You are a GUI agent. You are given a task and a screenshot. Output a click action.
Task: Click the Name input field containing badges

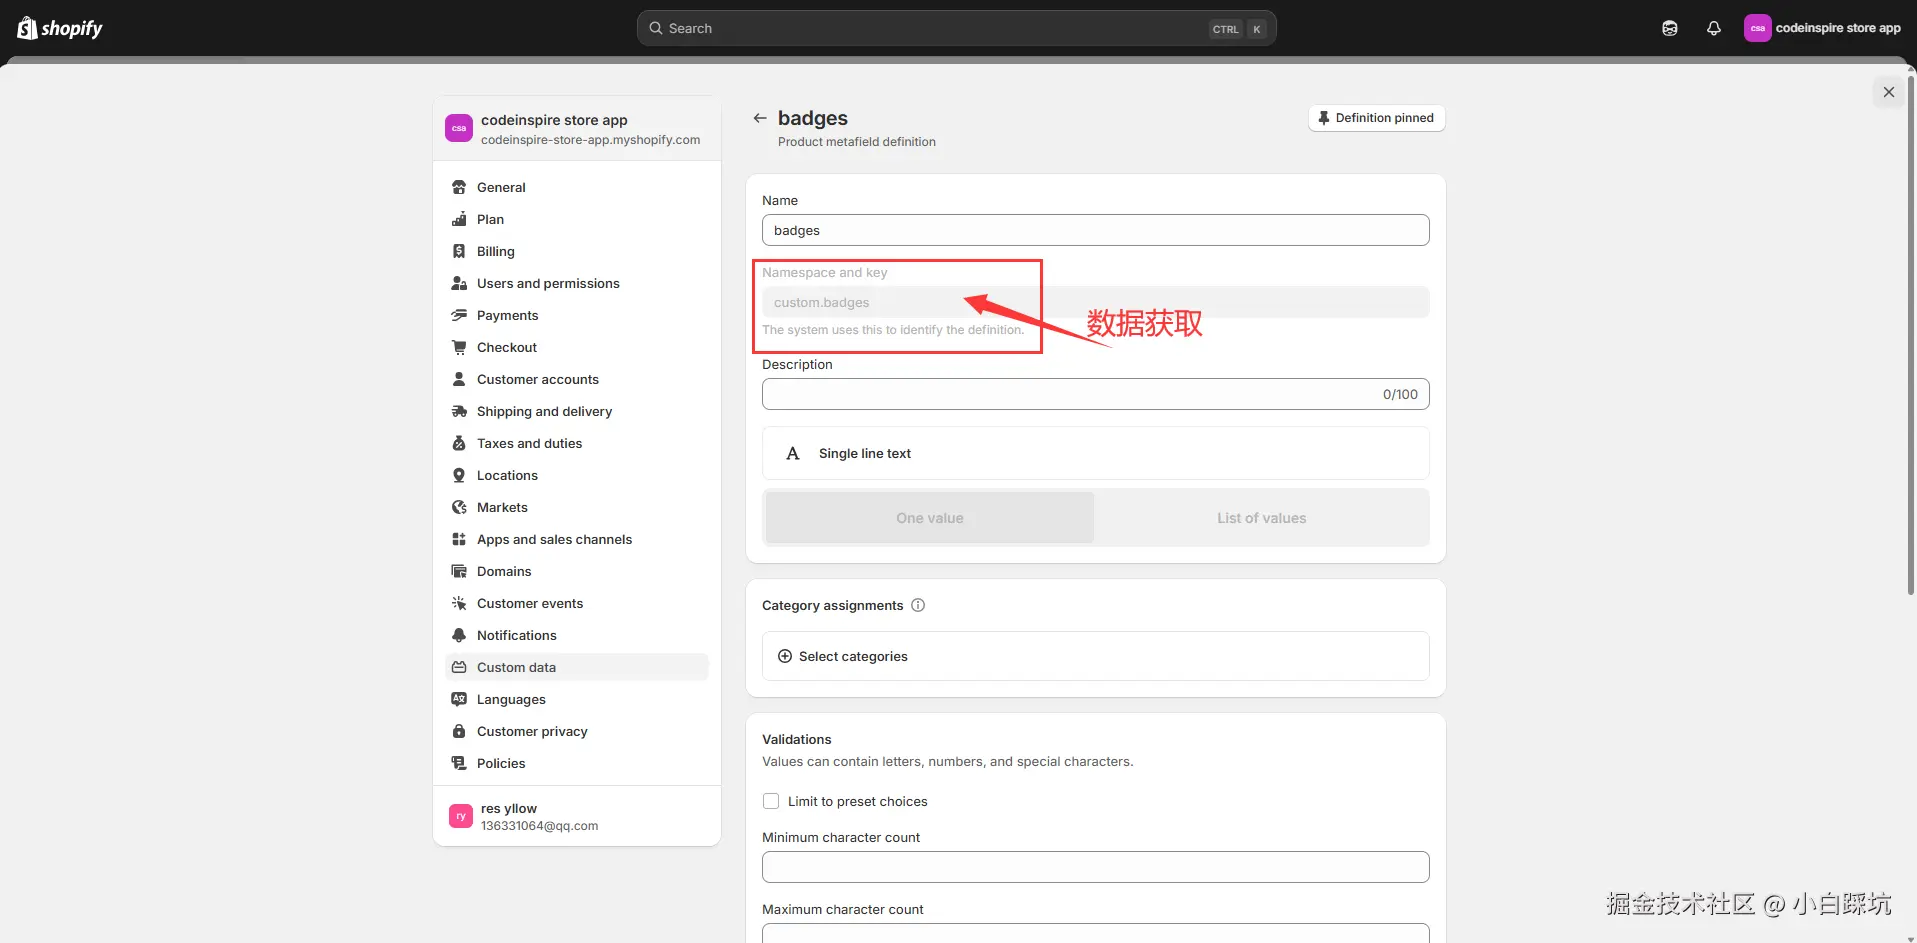point(1095,230)
